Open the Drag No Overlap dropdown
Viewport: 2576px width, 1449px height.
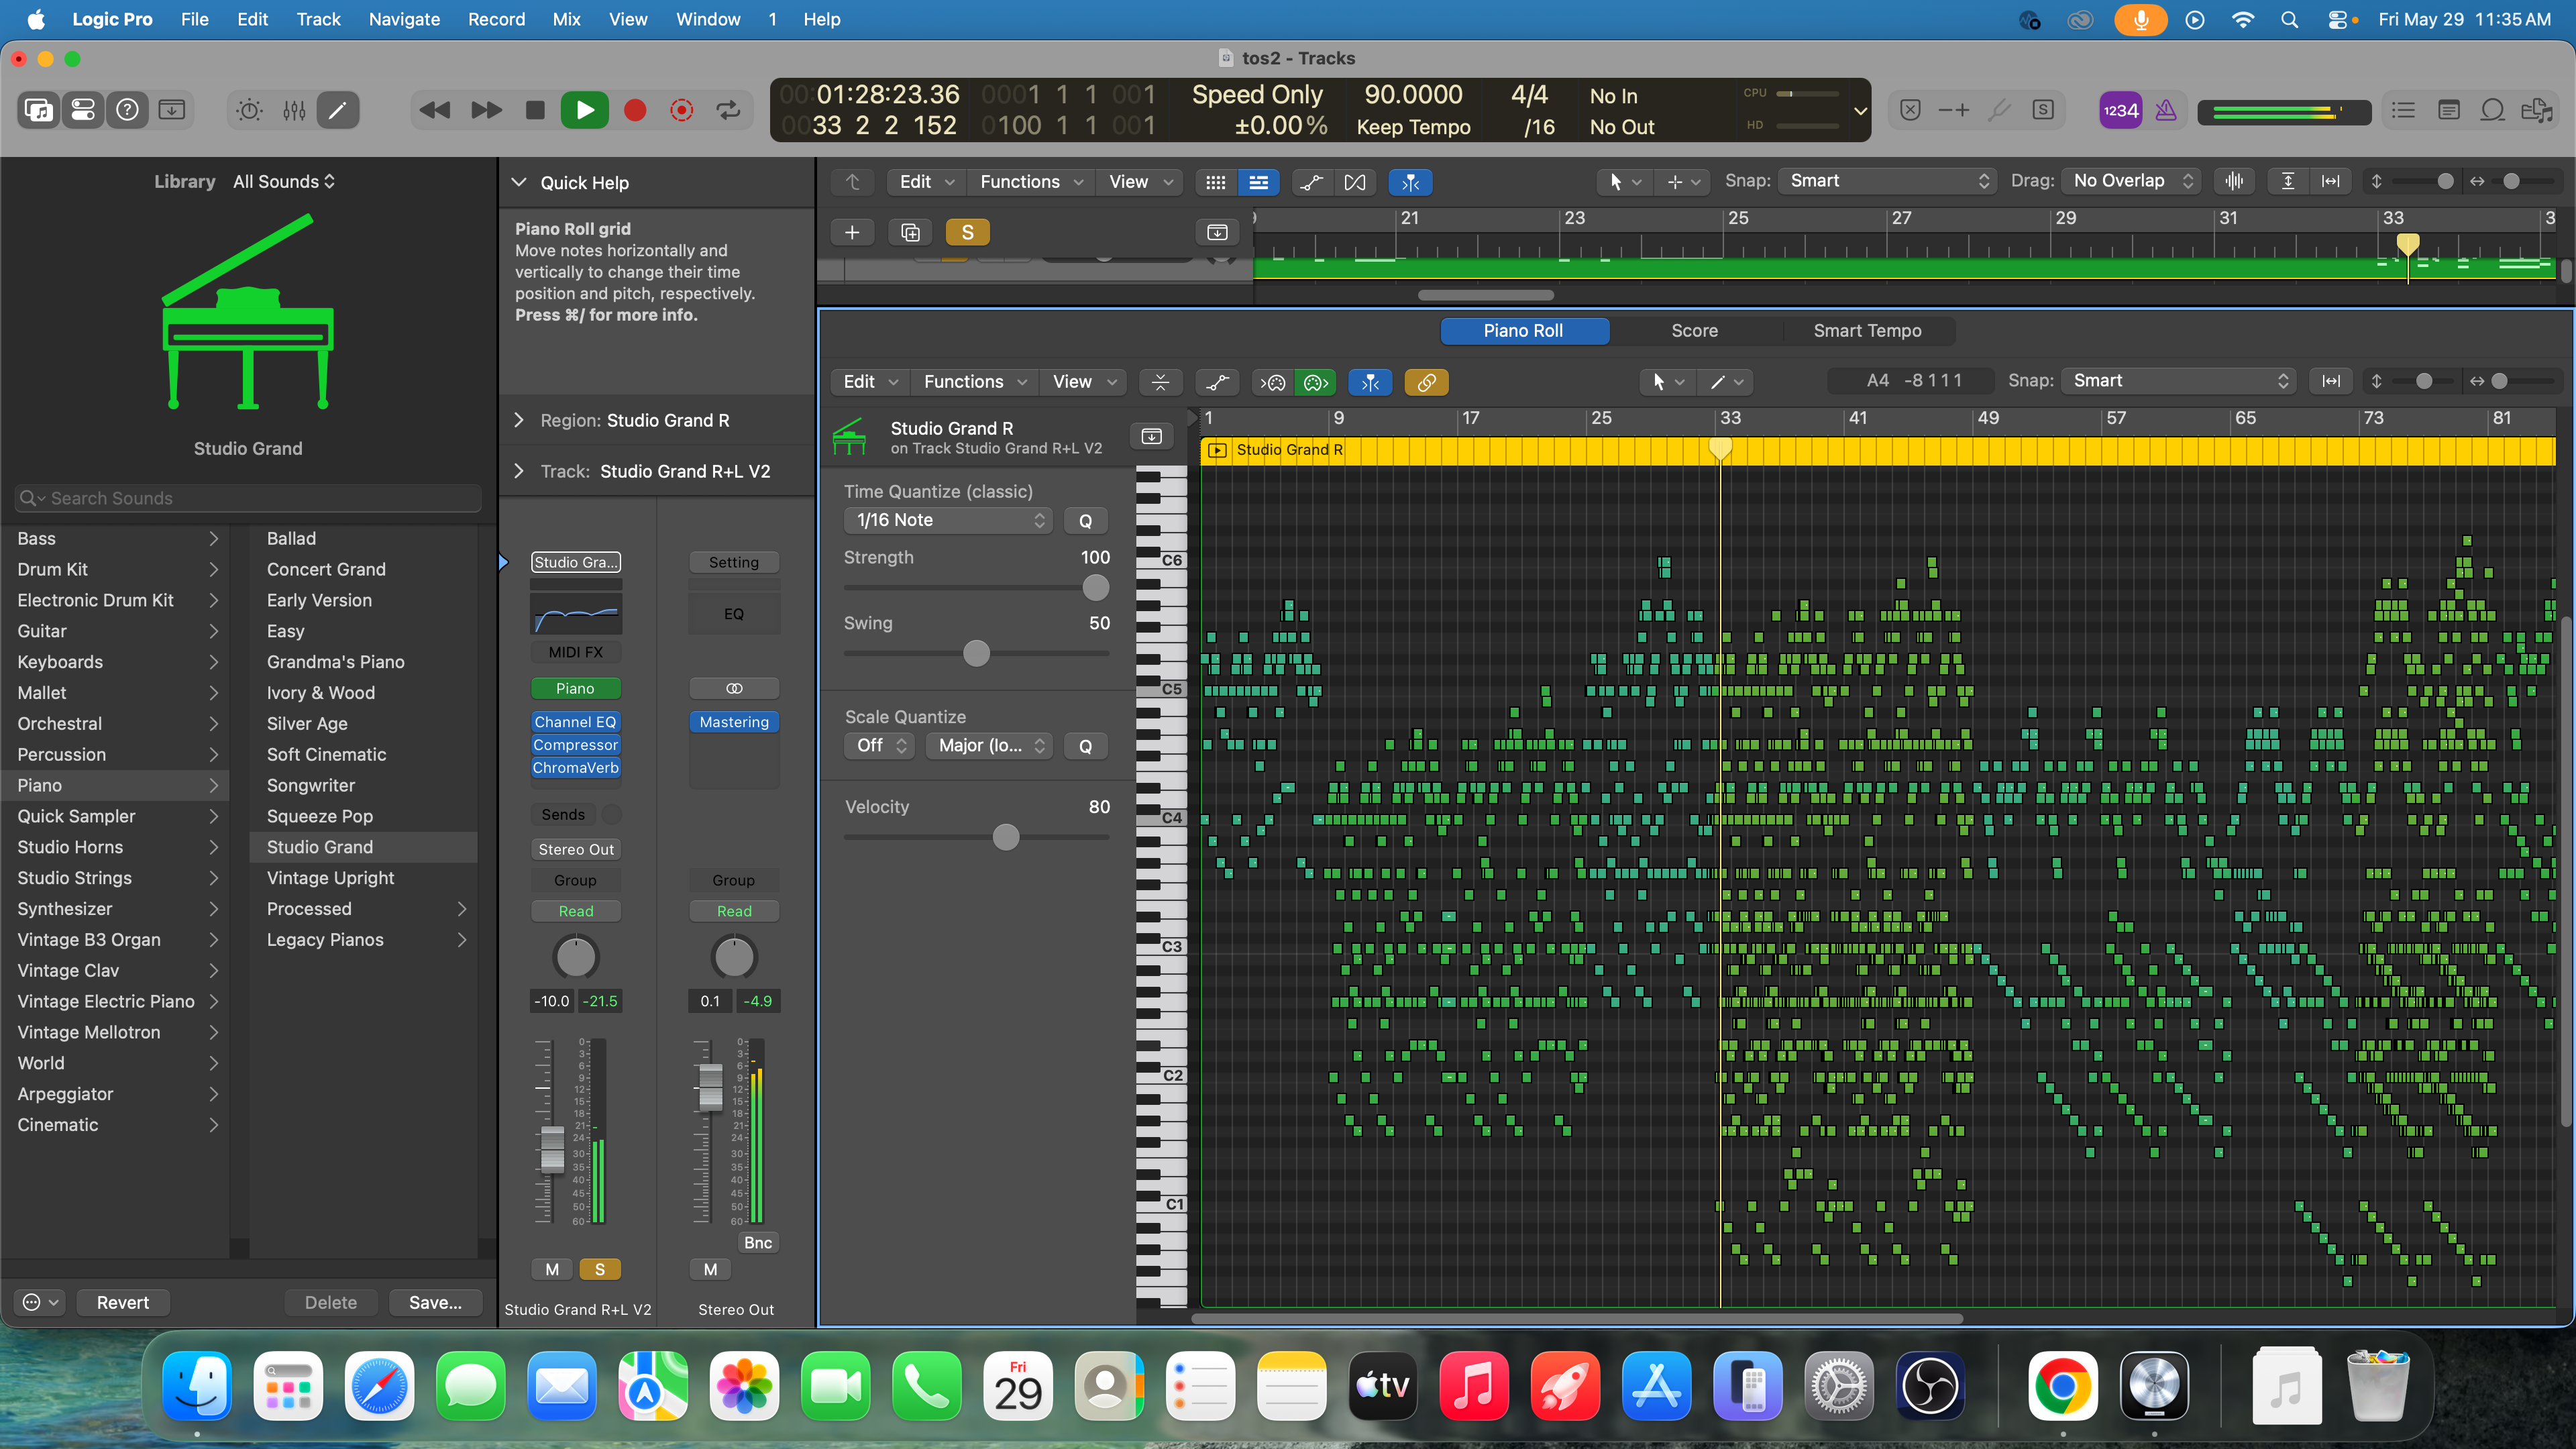click(2130, 181)
